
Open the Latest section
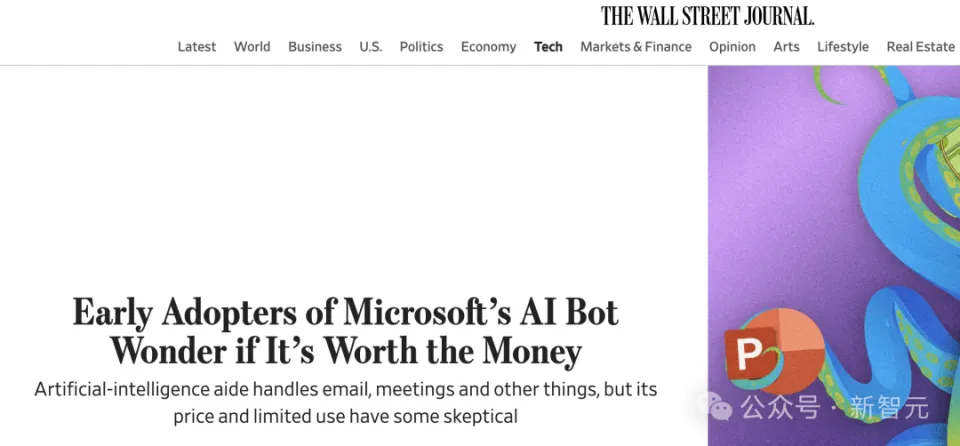coord(197,47)
